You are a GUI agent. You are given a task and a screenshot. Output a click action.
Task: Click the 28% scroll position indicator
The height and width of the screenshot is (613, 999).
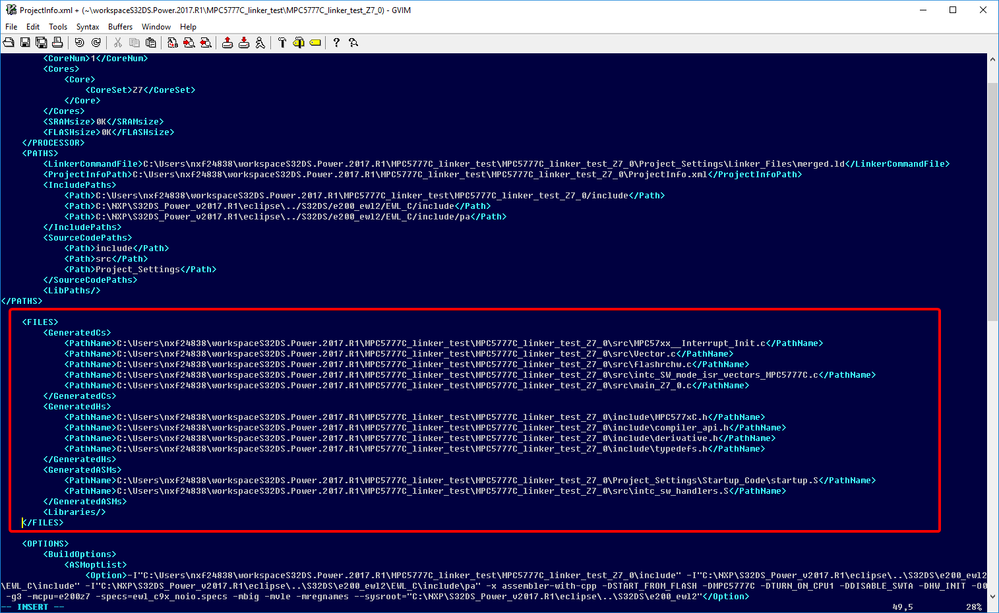(x=973, y=607)
